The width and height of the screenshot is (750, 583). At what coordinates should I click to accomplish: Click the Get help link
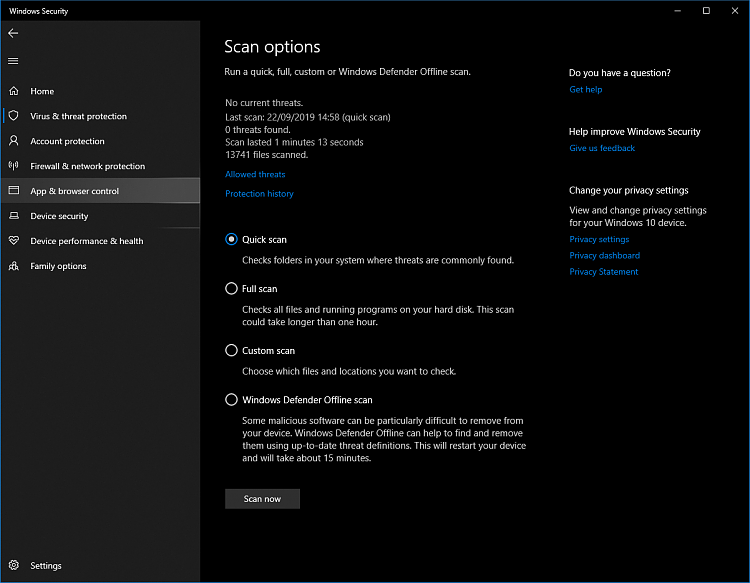pos(586,89)
